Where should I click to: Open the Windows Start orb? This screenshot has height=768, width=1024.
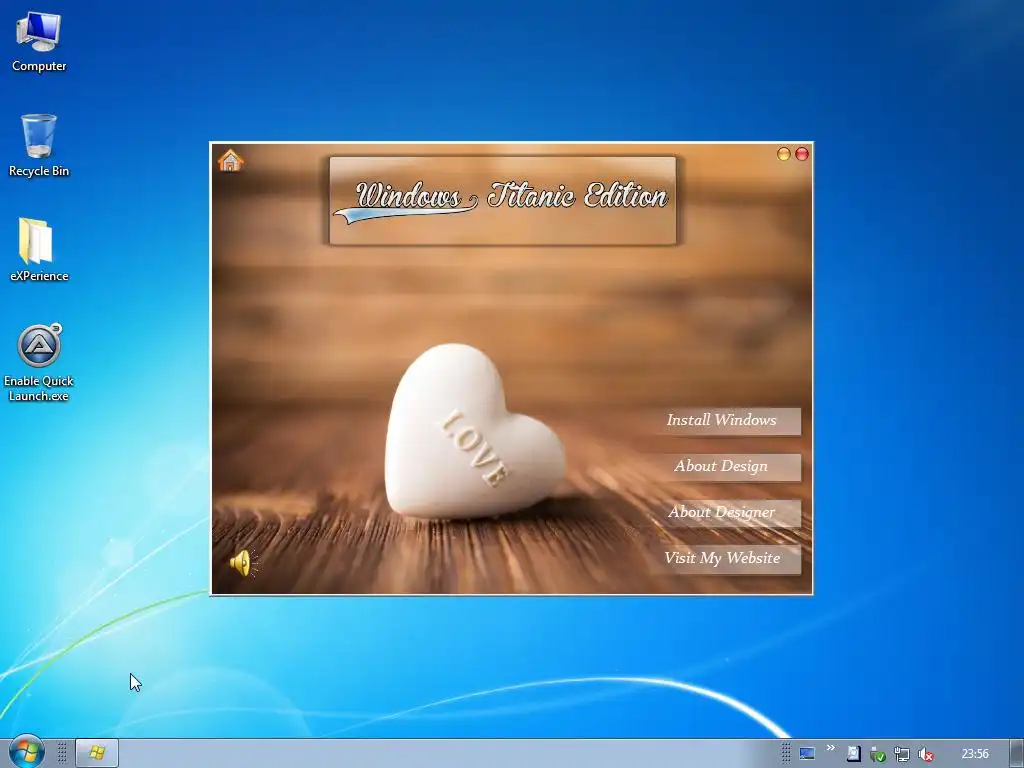pyautogui.click(x=26, y=752)
